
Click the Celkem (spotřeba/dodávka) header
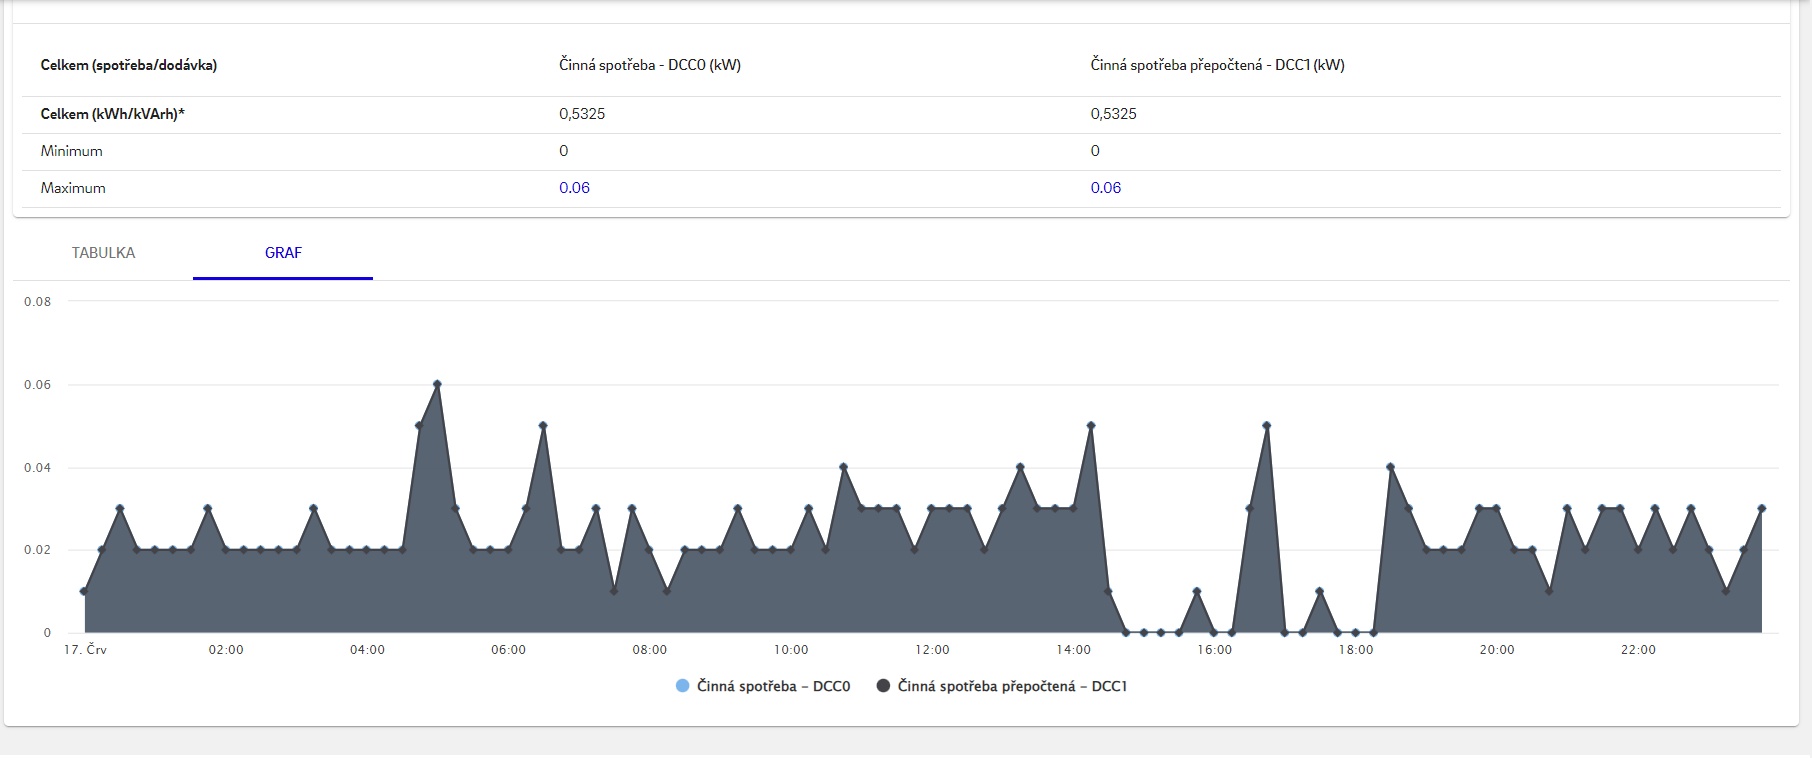(x=129, y=65)
